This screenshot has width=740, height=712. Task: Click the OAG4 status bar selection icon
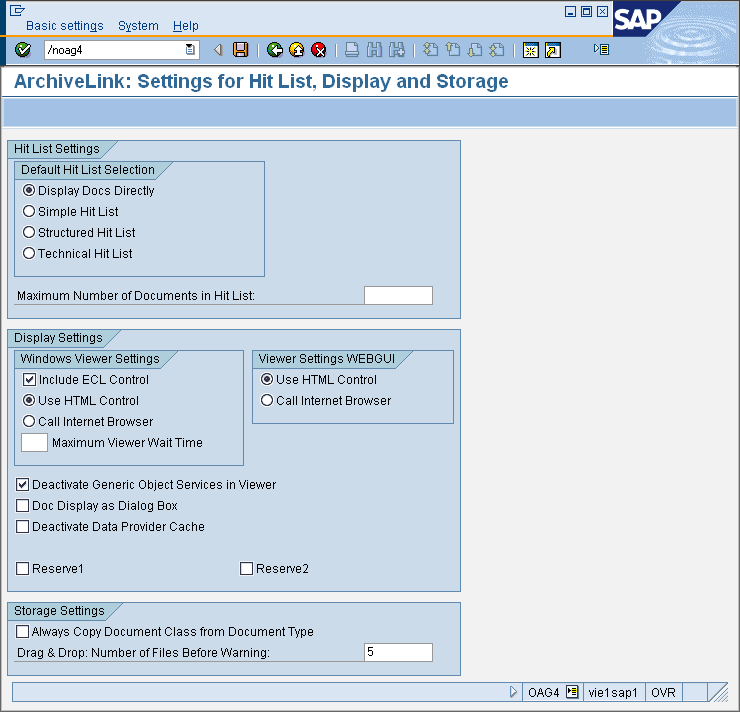(572, 692)
